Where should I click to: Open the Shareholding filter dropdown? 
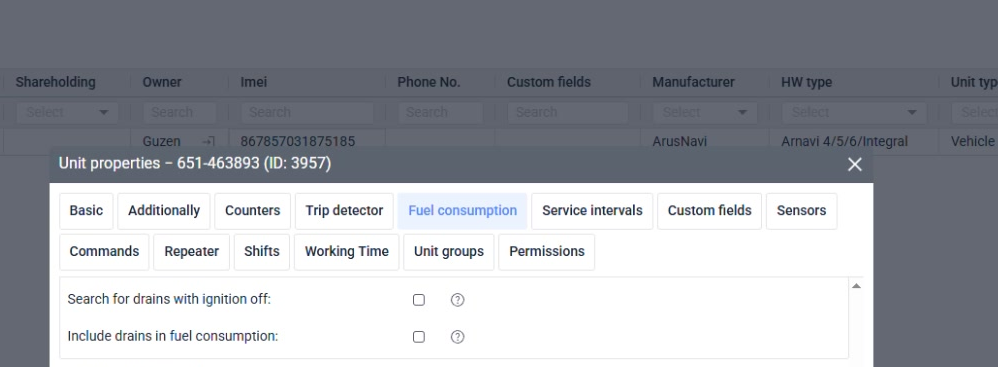(x=67, y=113)
